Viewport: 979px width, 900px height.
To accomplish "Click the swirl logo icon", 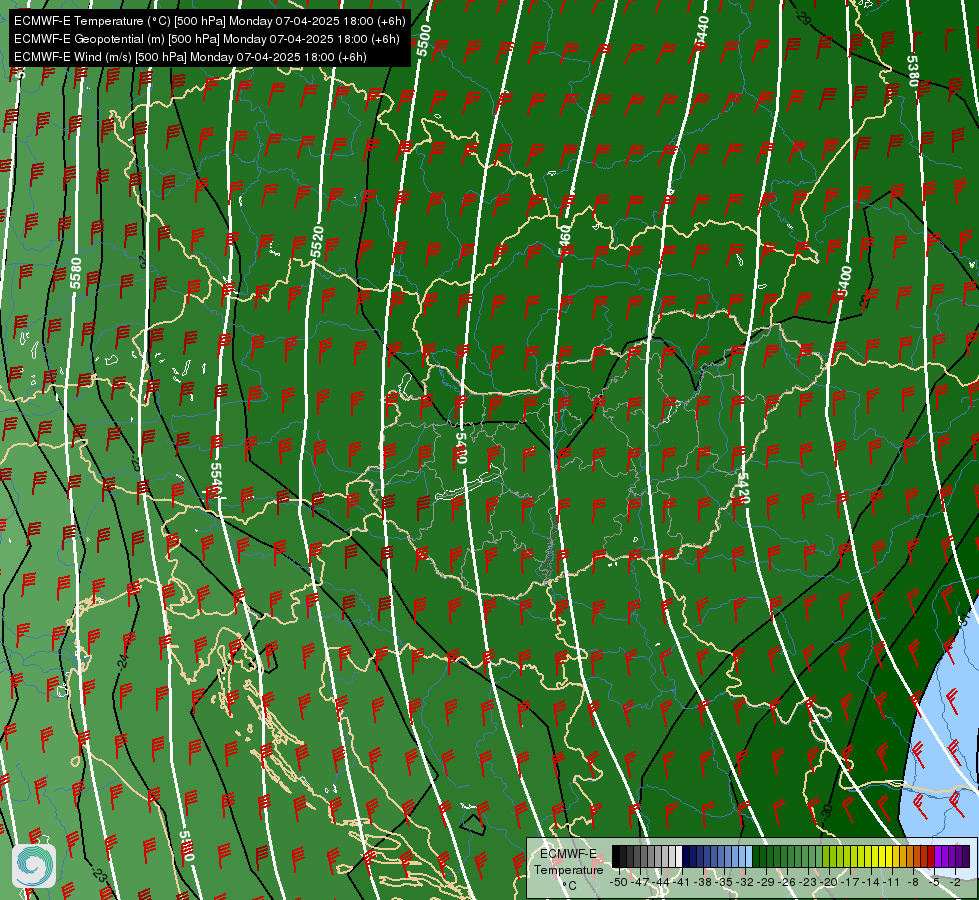I will 34,866.
